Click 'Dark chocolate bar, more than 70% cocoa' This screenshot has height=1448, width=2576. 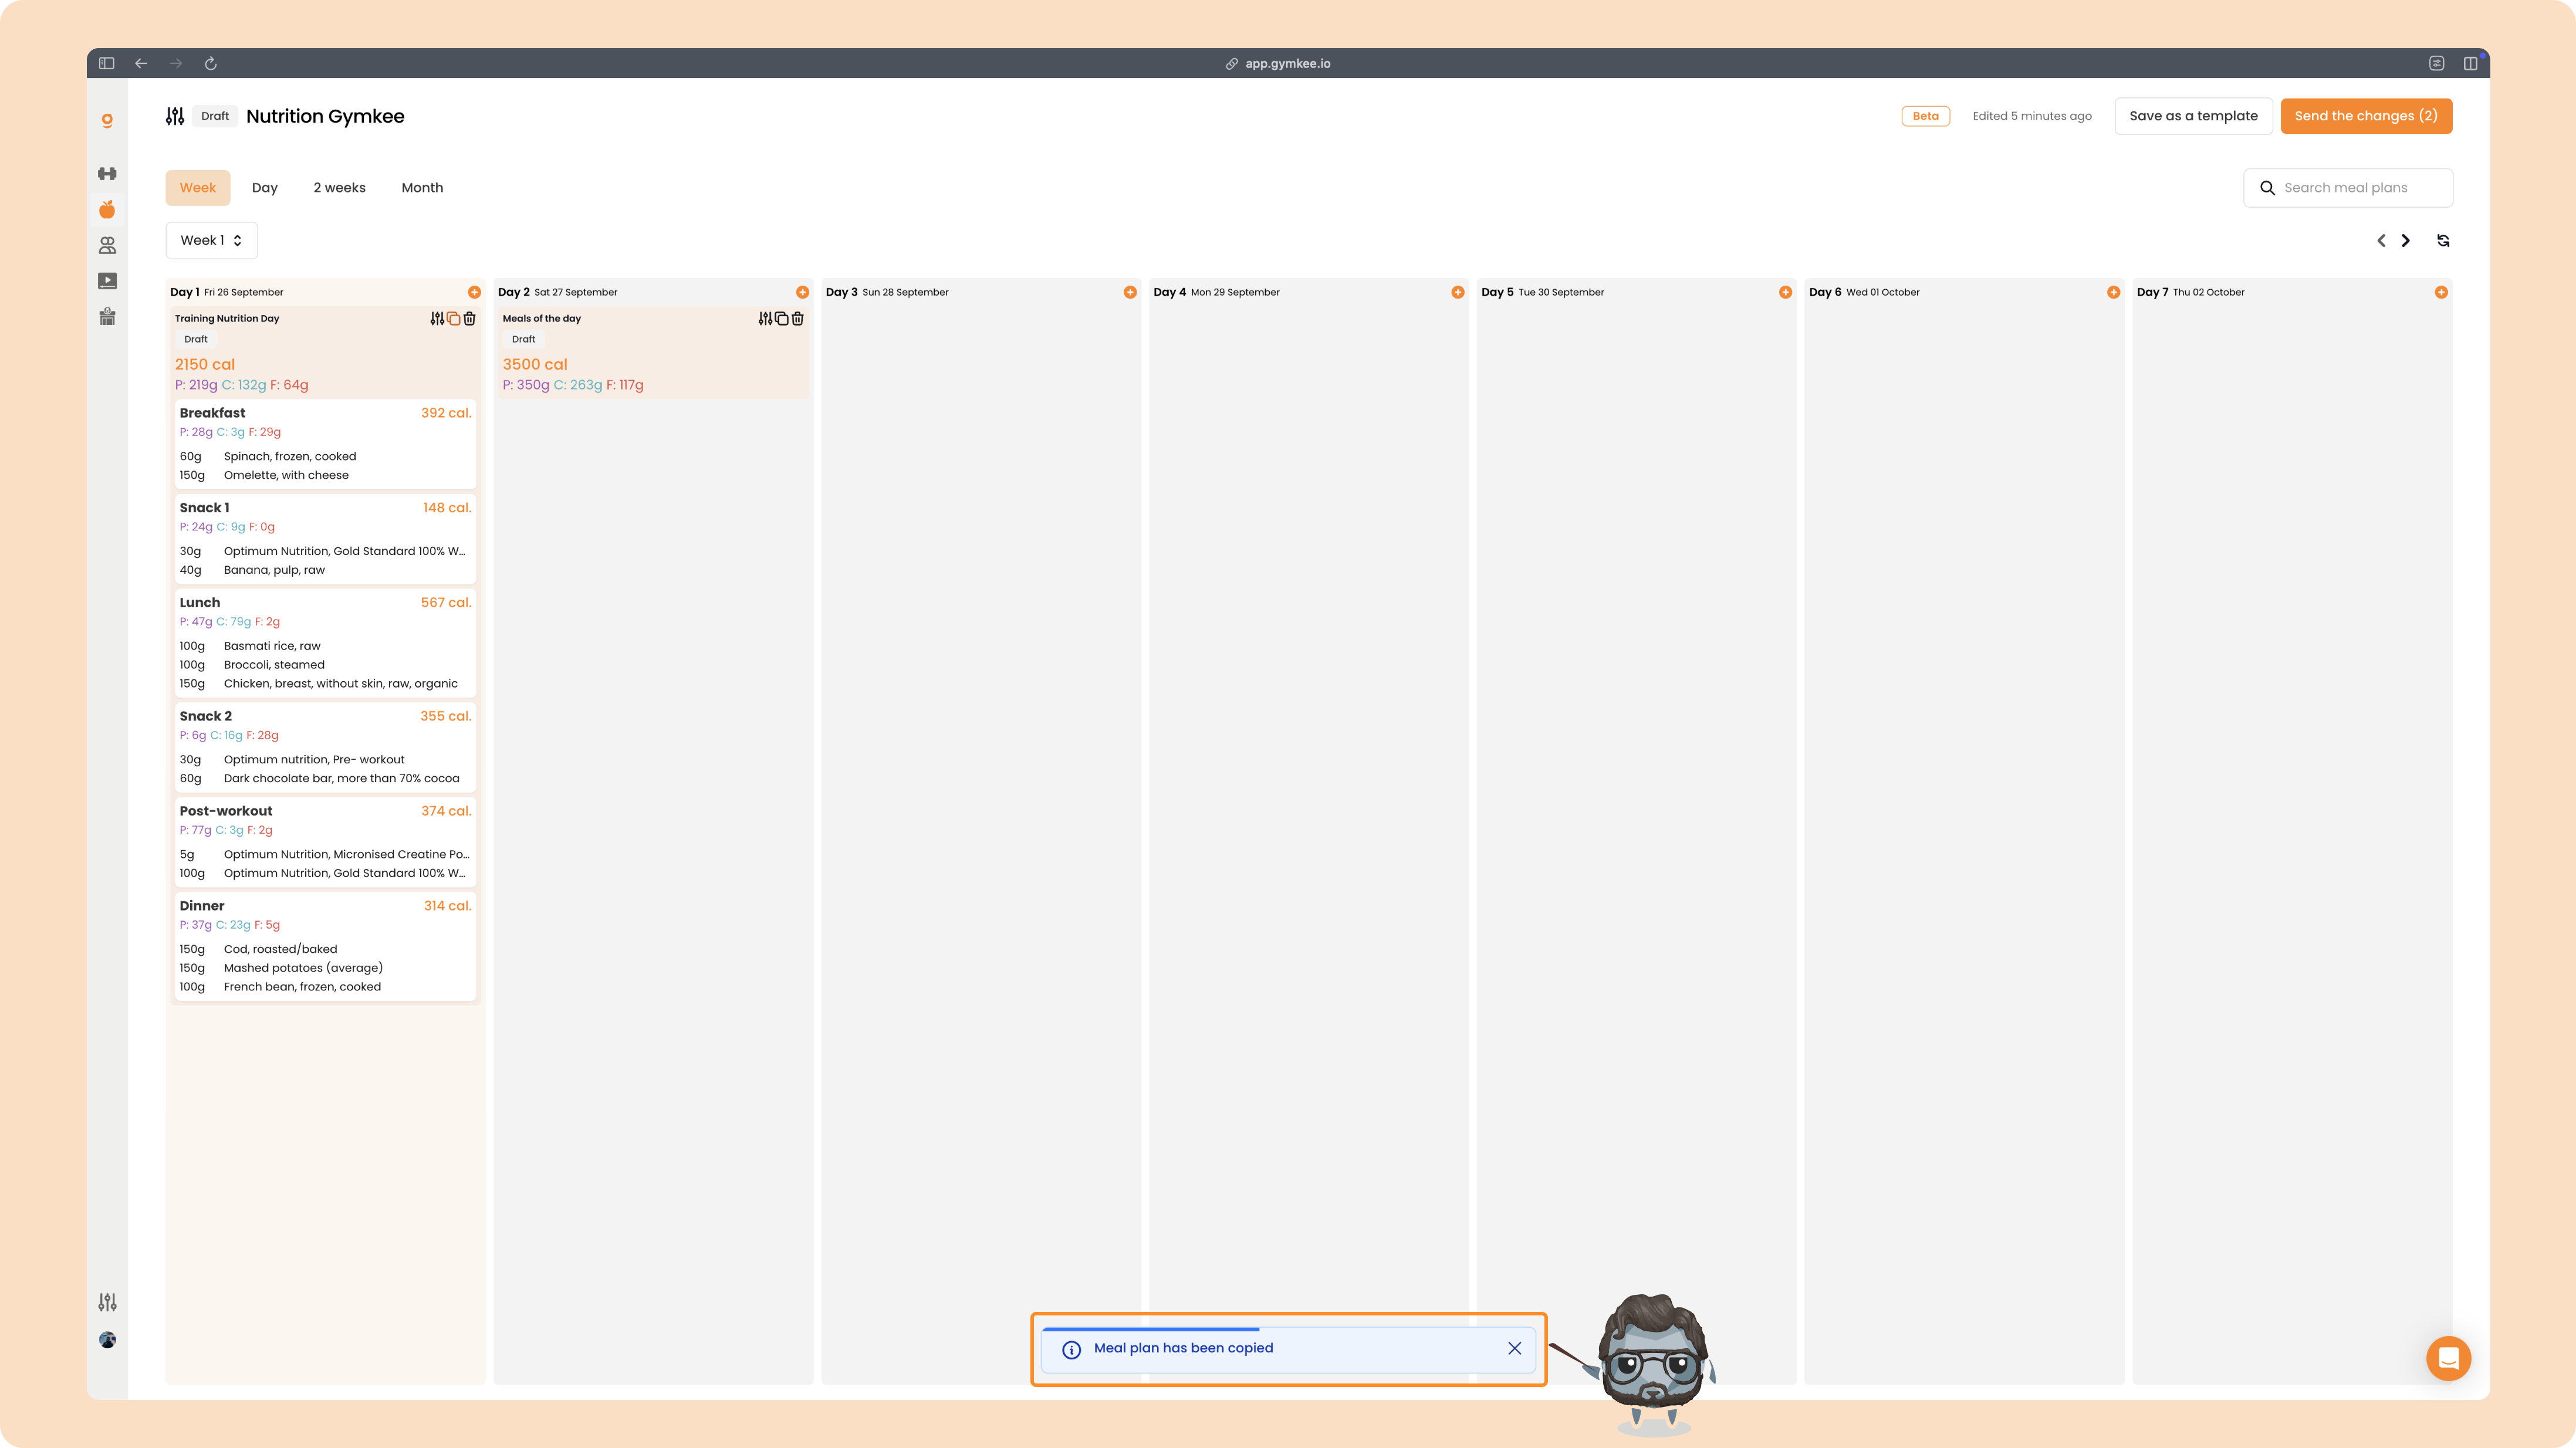click(342, 779)
